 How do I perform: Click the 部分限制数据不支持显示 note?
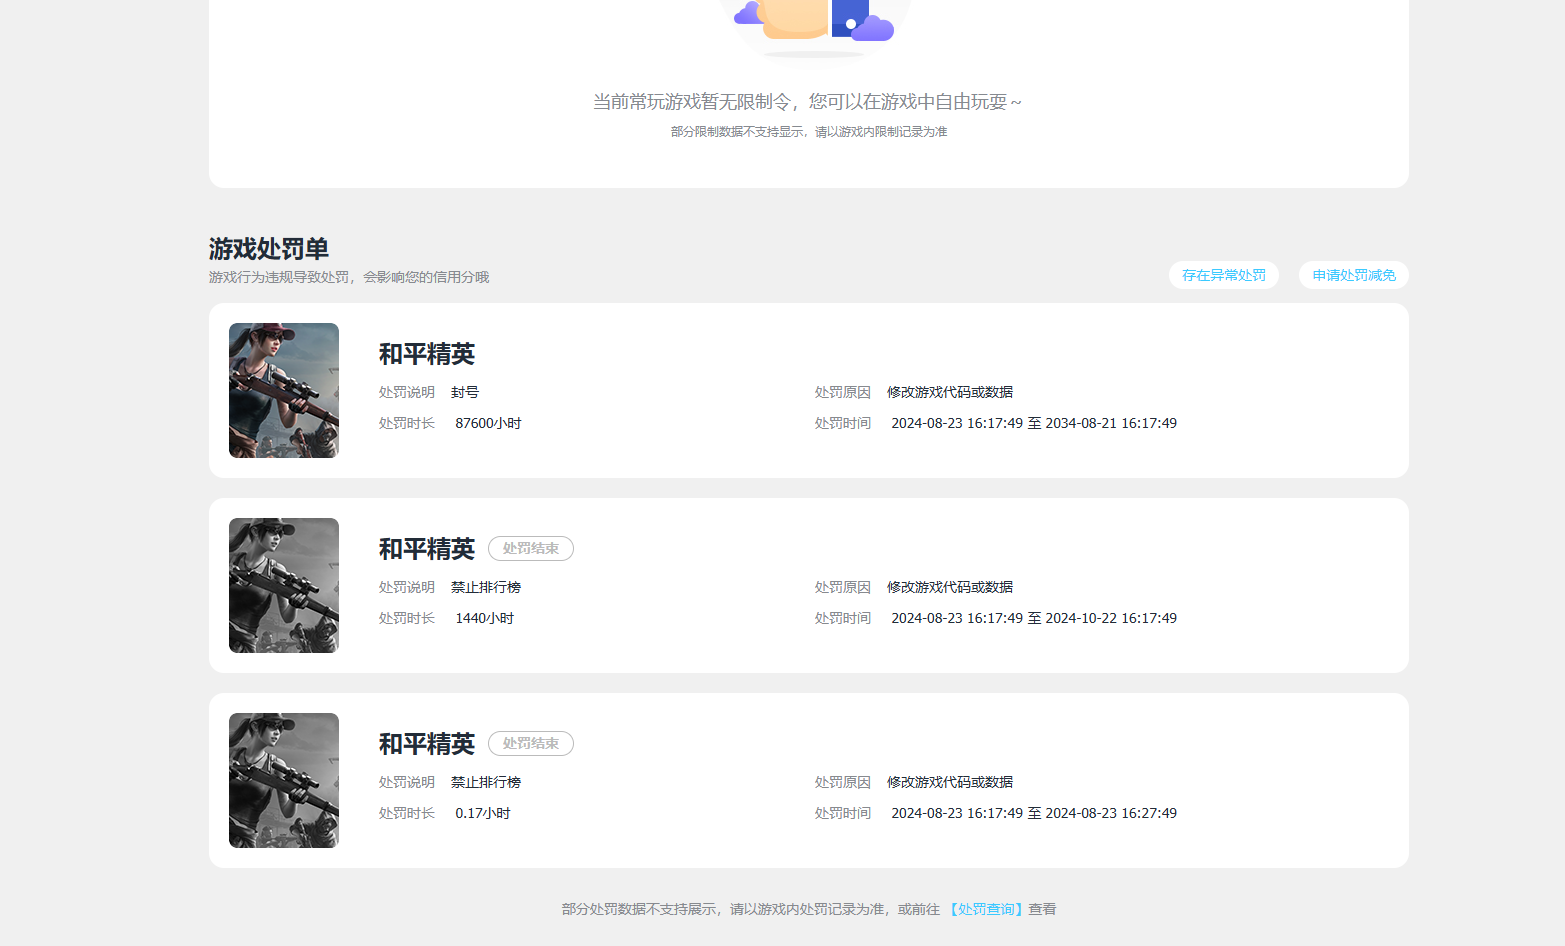click(809, 132)
